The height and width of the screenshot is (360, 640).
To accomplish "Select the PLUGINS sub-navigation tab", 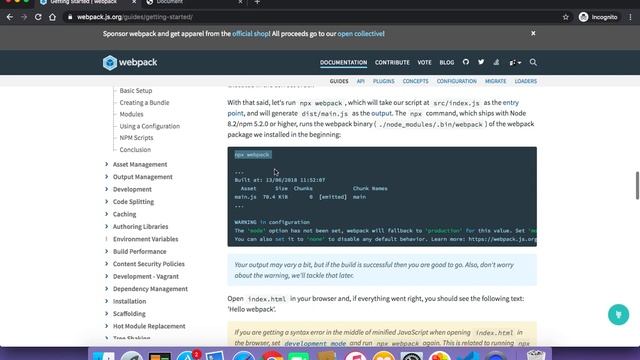I will point(384,81).
